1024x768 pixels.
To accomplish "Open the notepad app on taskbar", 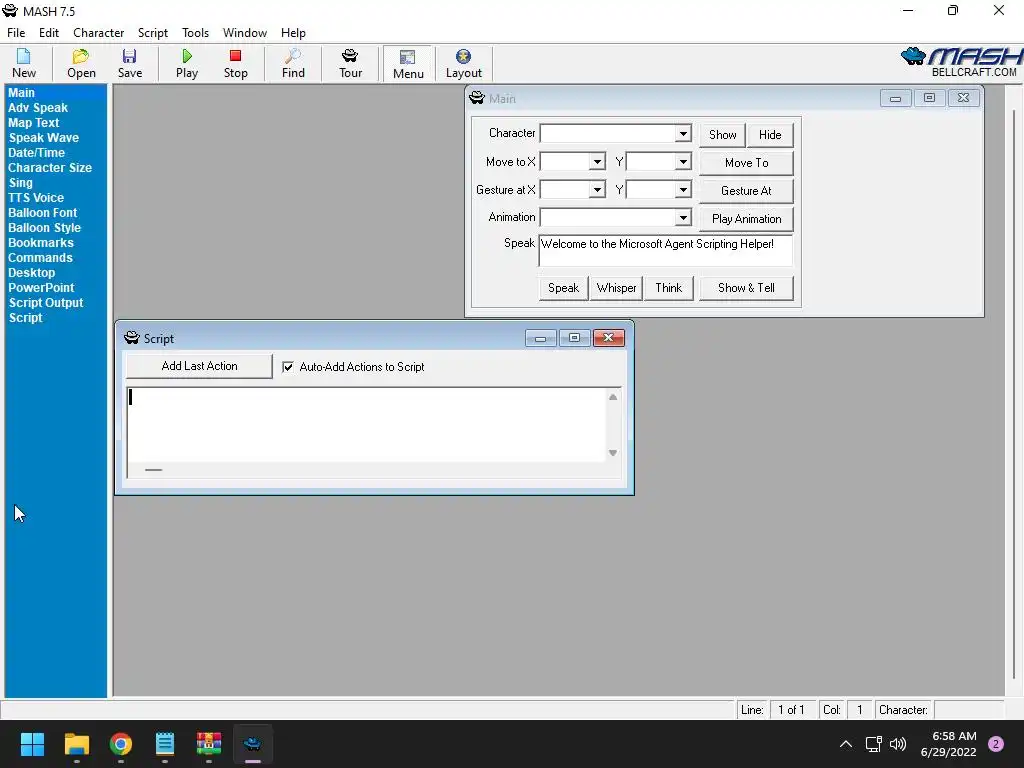I will (x=165, y=744).
